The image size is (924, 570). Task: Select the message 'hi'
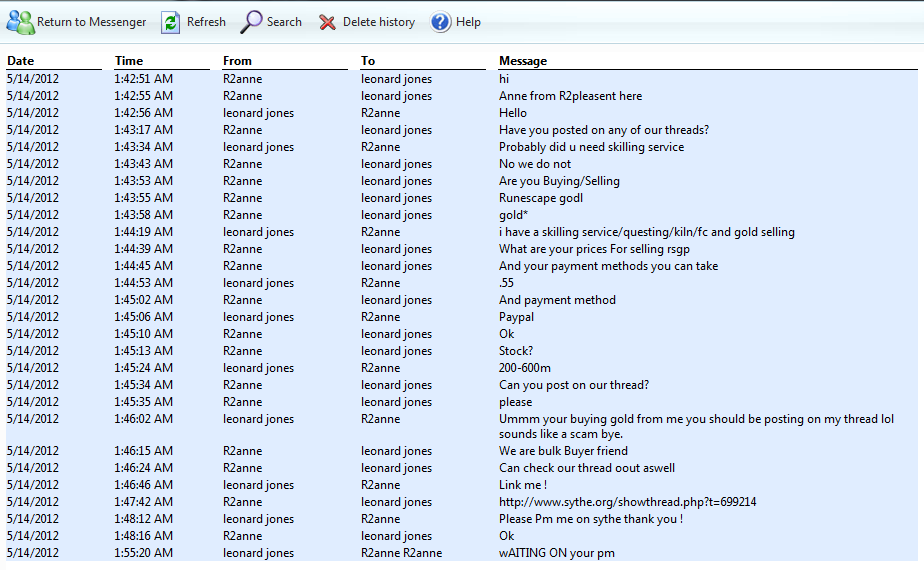click(504, 78)
